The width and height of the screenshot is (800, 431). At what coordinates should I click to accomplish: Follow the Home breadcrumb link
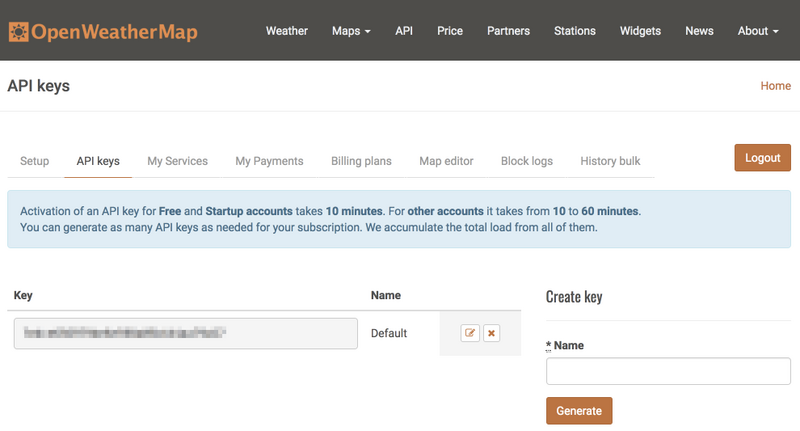pyautogui.click(x=775, y=86)
